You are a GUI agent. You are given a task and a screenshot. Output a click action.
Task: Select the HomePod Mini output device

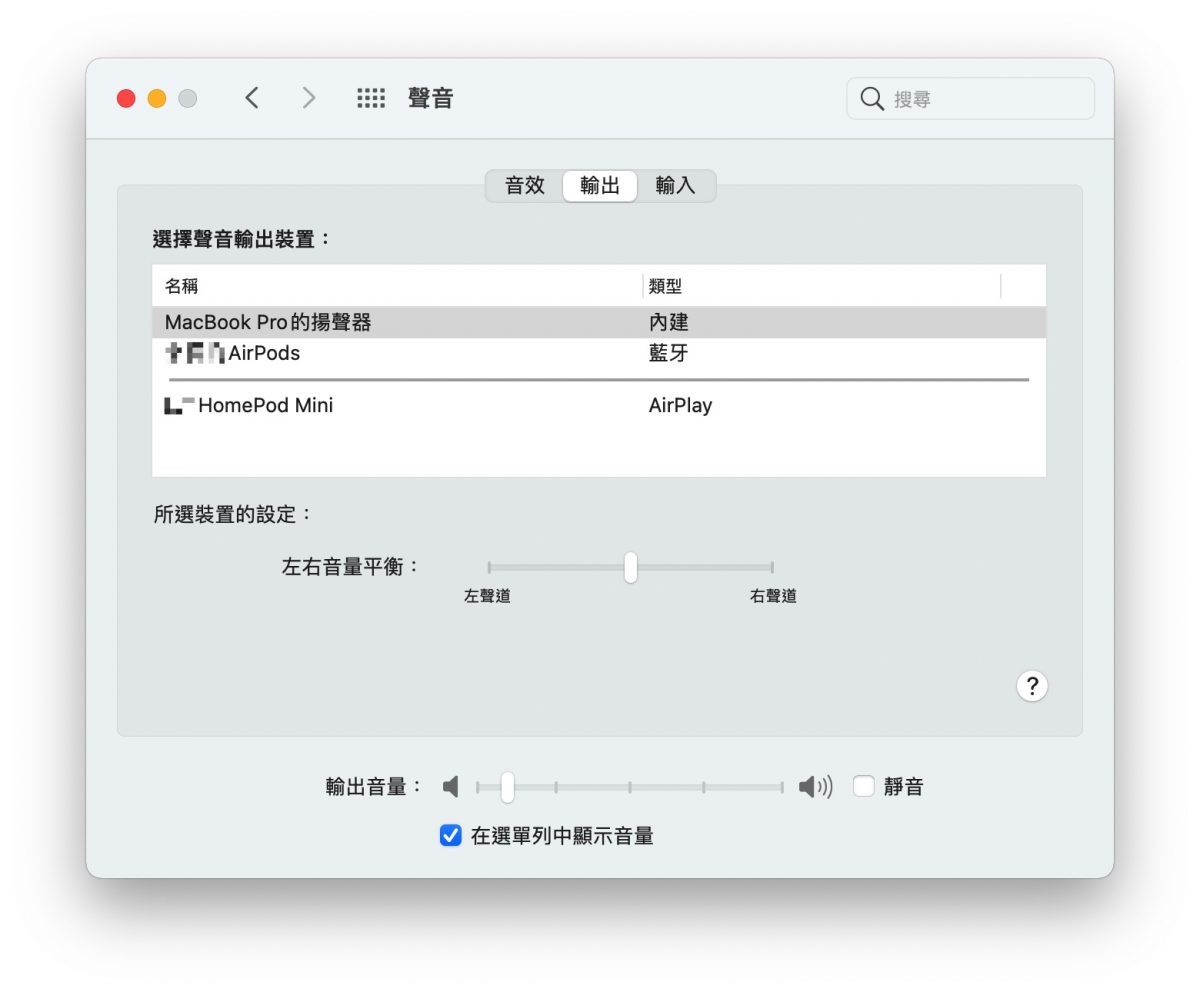click(x=599, y=406)
